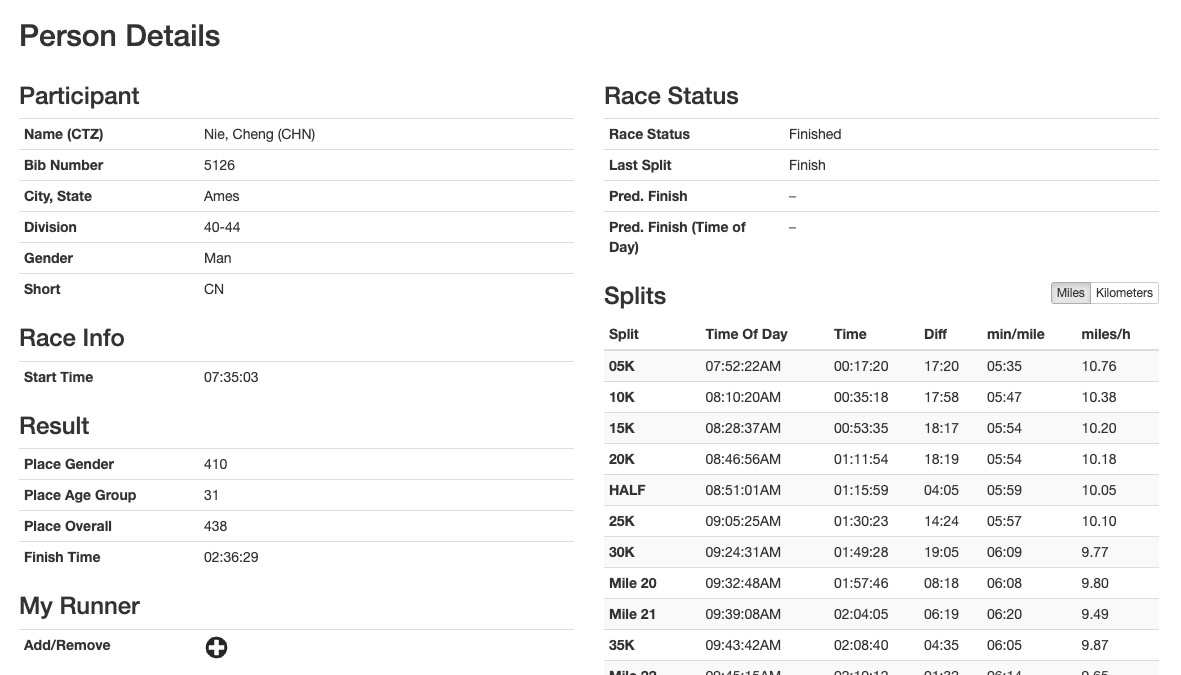Select bib number value "5126"

click(219, 165)
